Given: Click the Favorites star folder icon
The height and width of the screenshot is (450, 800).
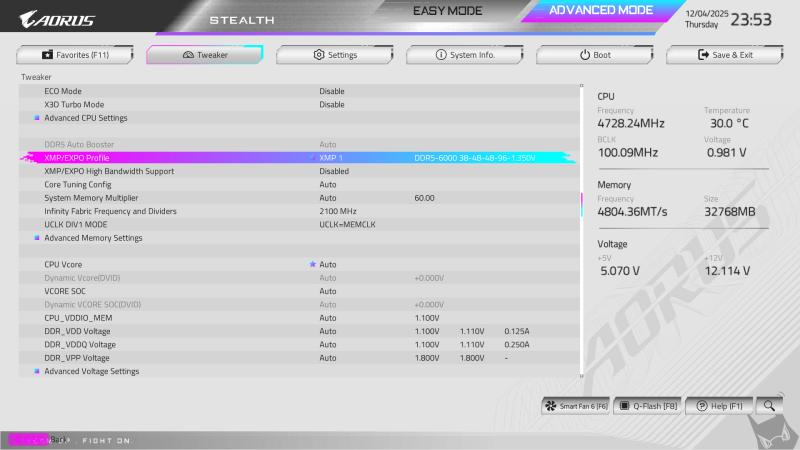Looking at the screenshot, I should point(47,54).
